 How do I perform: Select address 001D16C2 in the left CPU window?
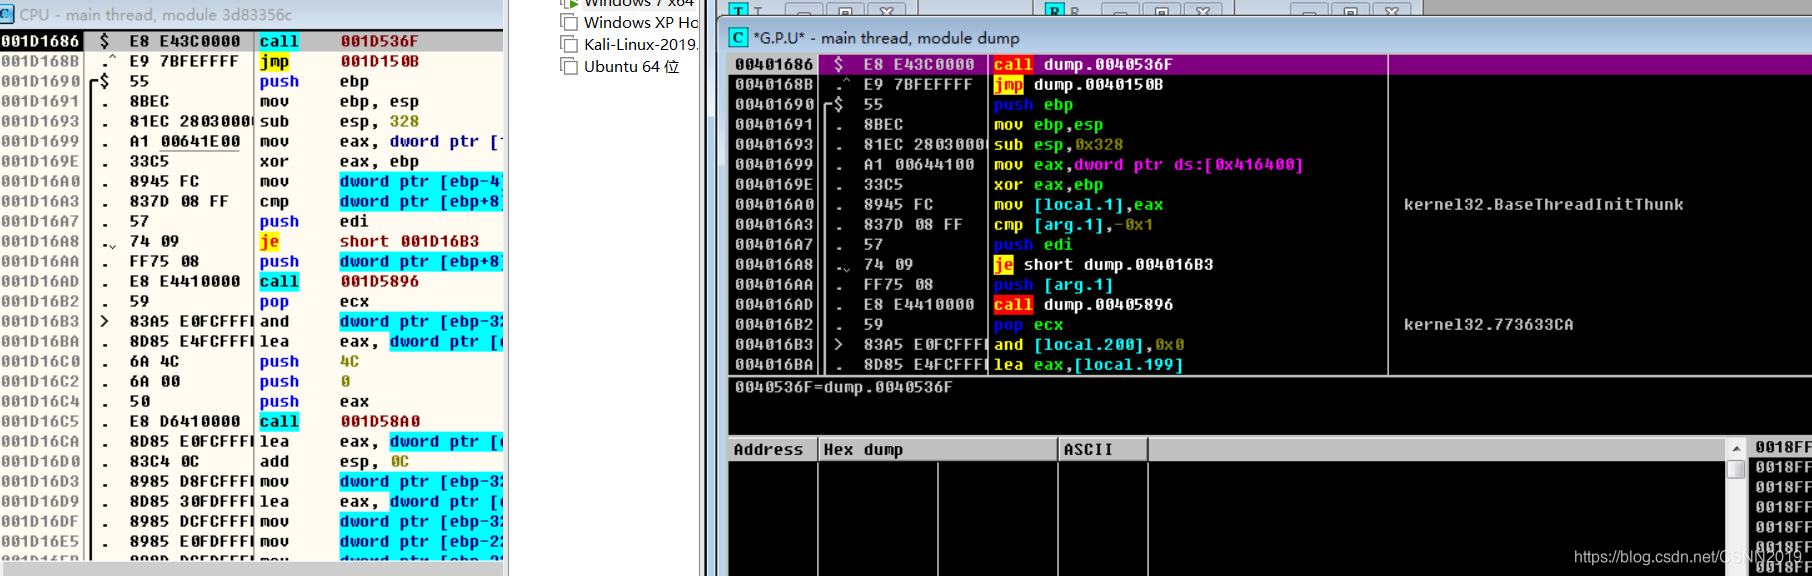click(40, 381)
